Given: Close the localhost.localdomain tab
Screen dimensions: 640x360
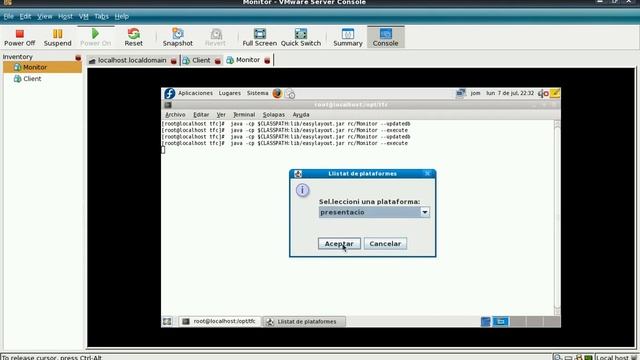Looking at the screenshot, I should pyautogui.click(x=173, y=61).
